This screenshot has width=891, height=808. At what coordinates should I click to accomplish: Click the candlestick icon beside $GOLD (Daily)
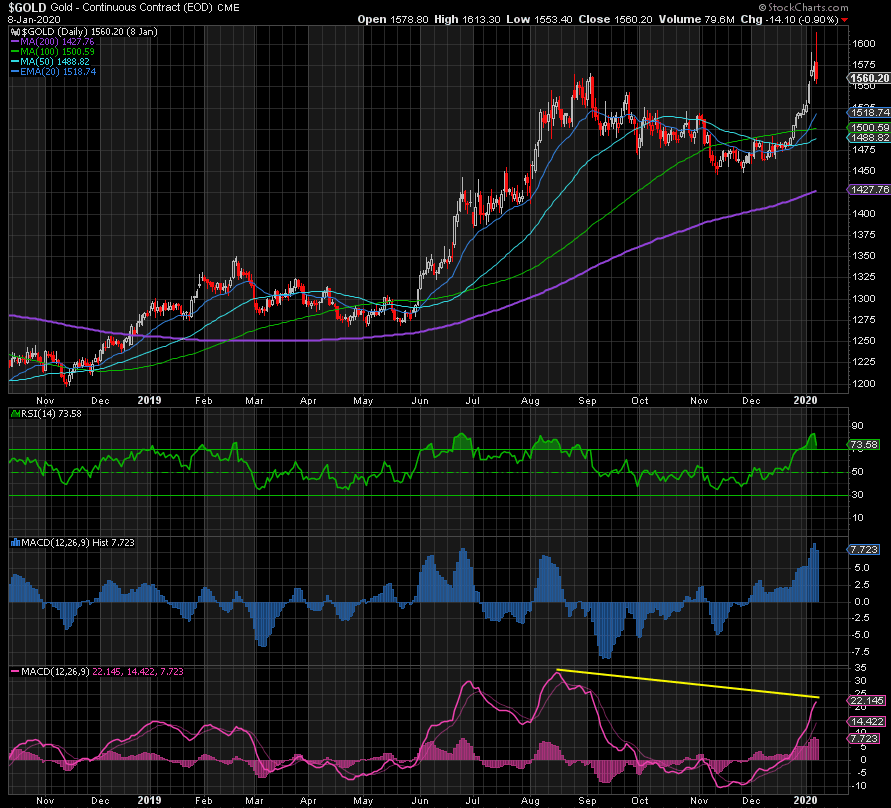click(16, 32)
